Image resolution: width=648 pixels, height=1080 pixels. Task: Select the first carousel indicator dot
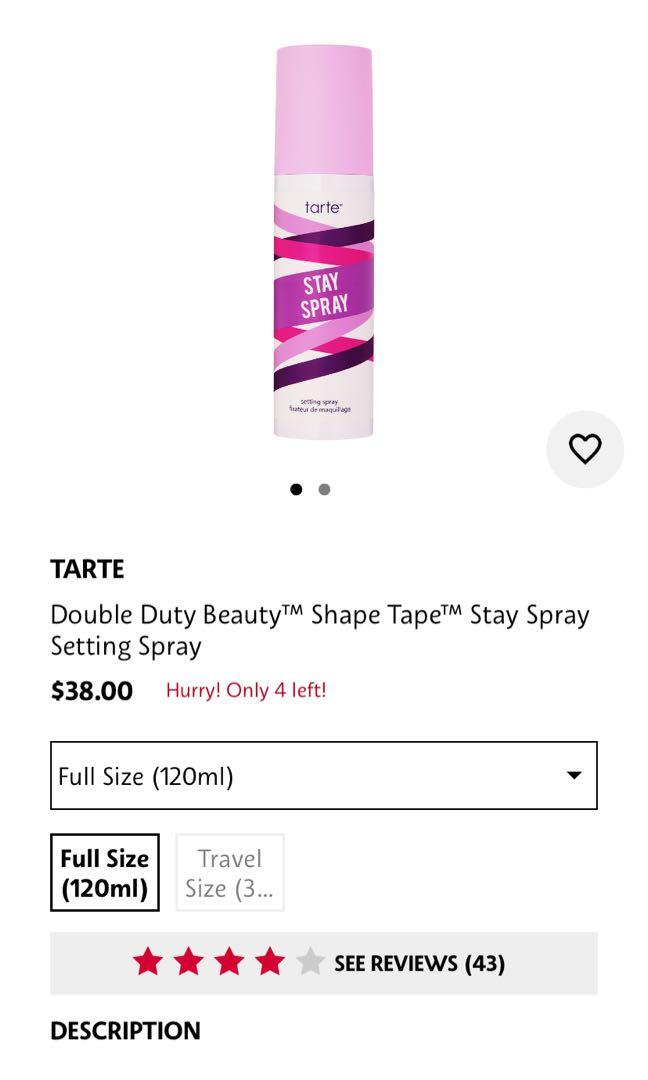click(x=296, y=491)
